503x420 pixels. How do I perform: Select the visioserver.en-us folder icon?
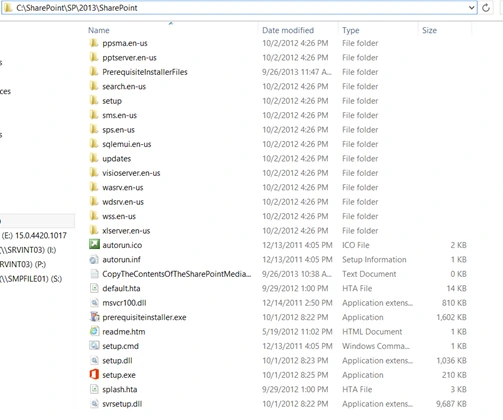click(x=94, y=173)
